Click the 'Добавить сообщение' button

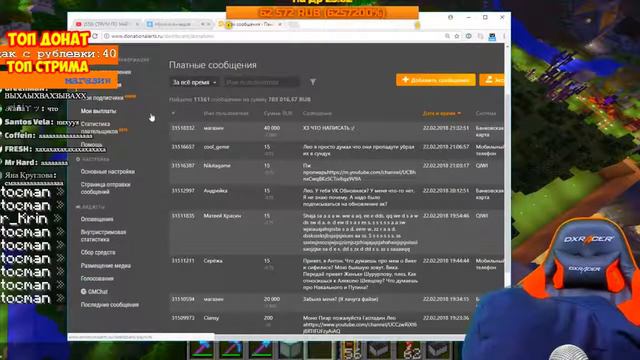436,80
